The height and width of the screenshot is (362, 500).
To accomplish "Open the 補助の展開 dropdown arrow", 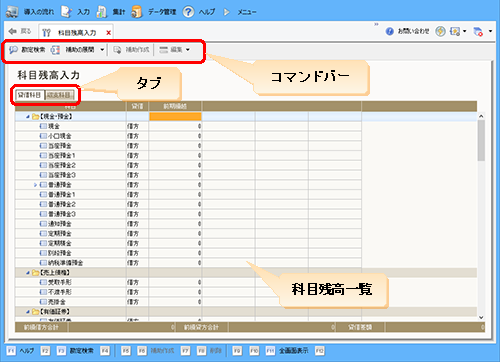I will click(x=102, y=50).
